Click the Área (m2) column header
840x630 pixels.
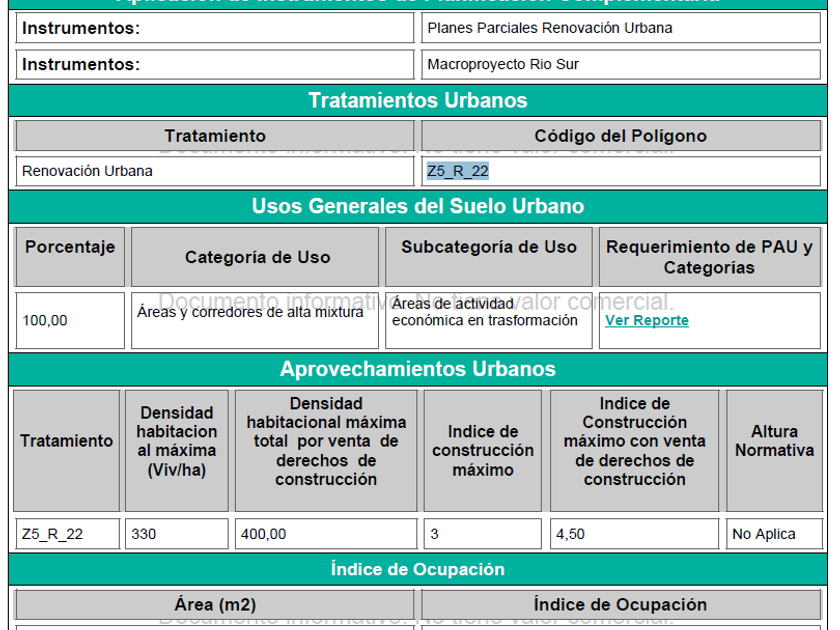(x=215, y=605)
